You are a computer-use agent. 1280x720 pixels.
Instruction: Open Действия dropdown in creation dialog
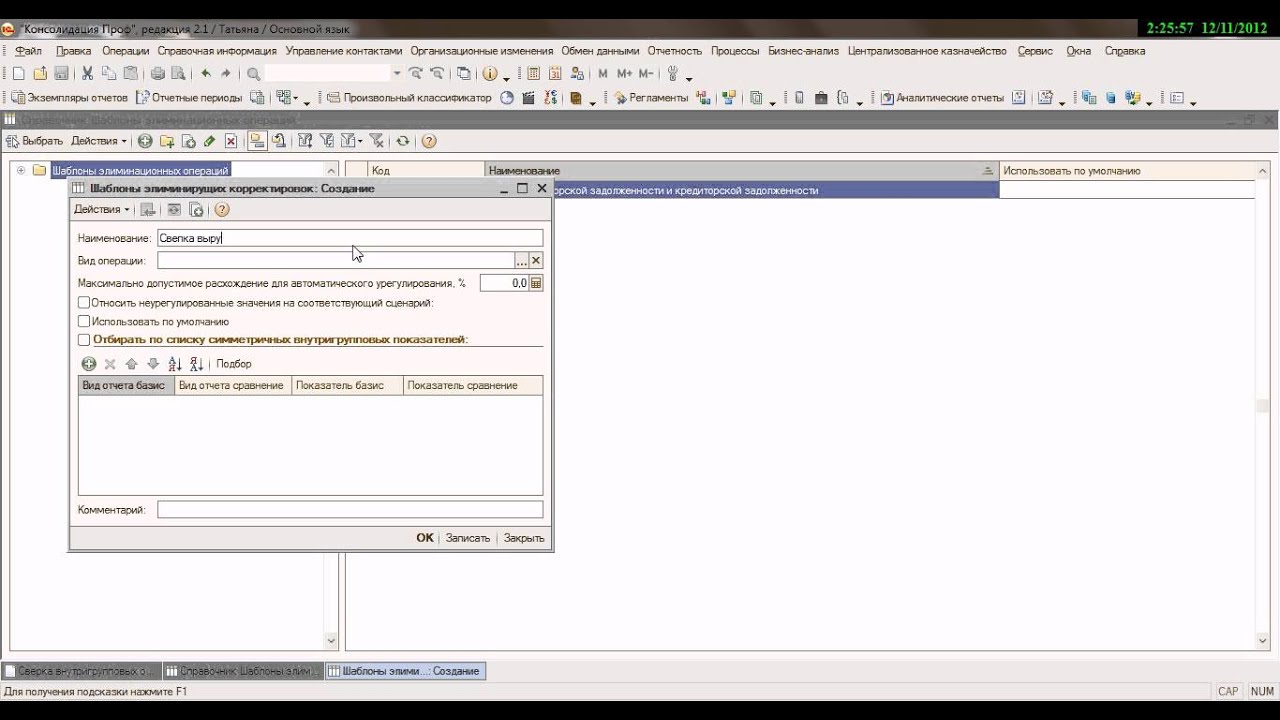tap(102, 209)
